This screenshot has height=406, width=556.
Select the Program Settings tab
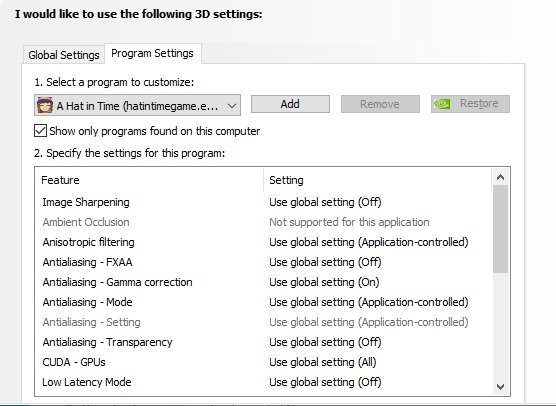tap(152, 53)
